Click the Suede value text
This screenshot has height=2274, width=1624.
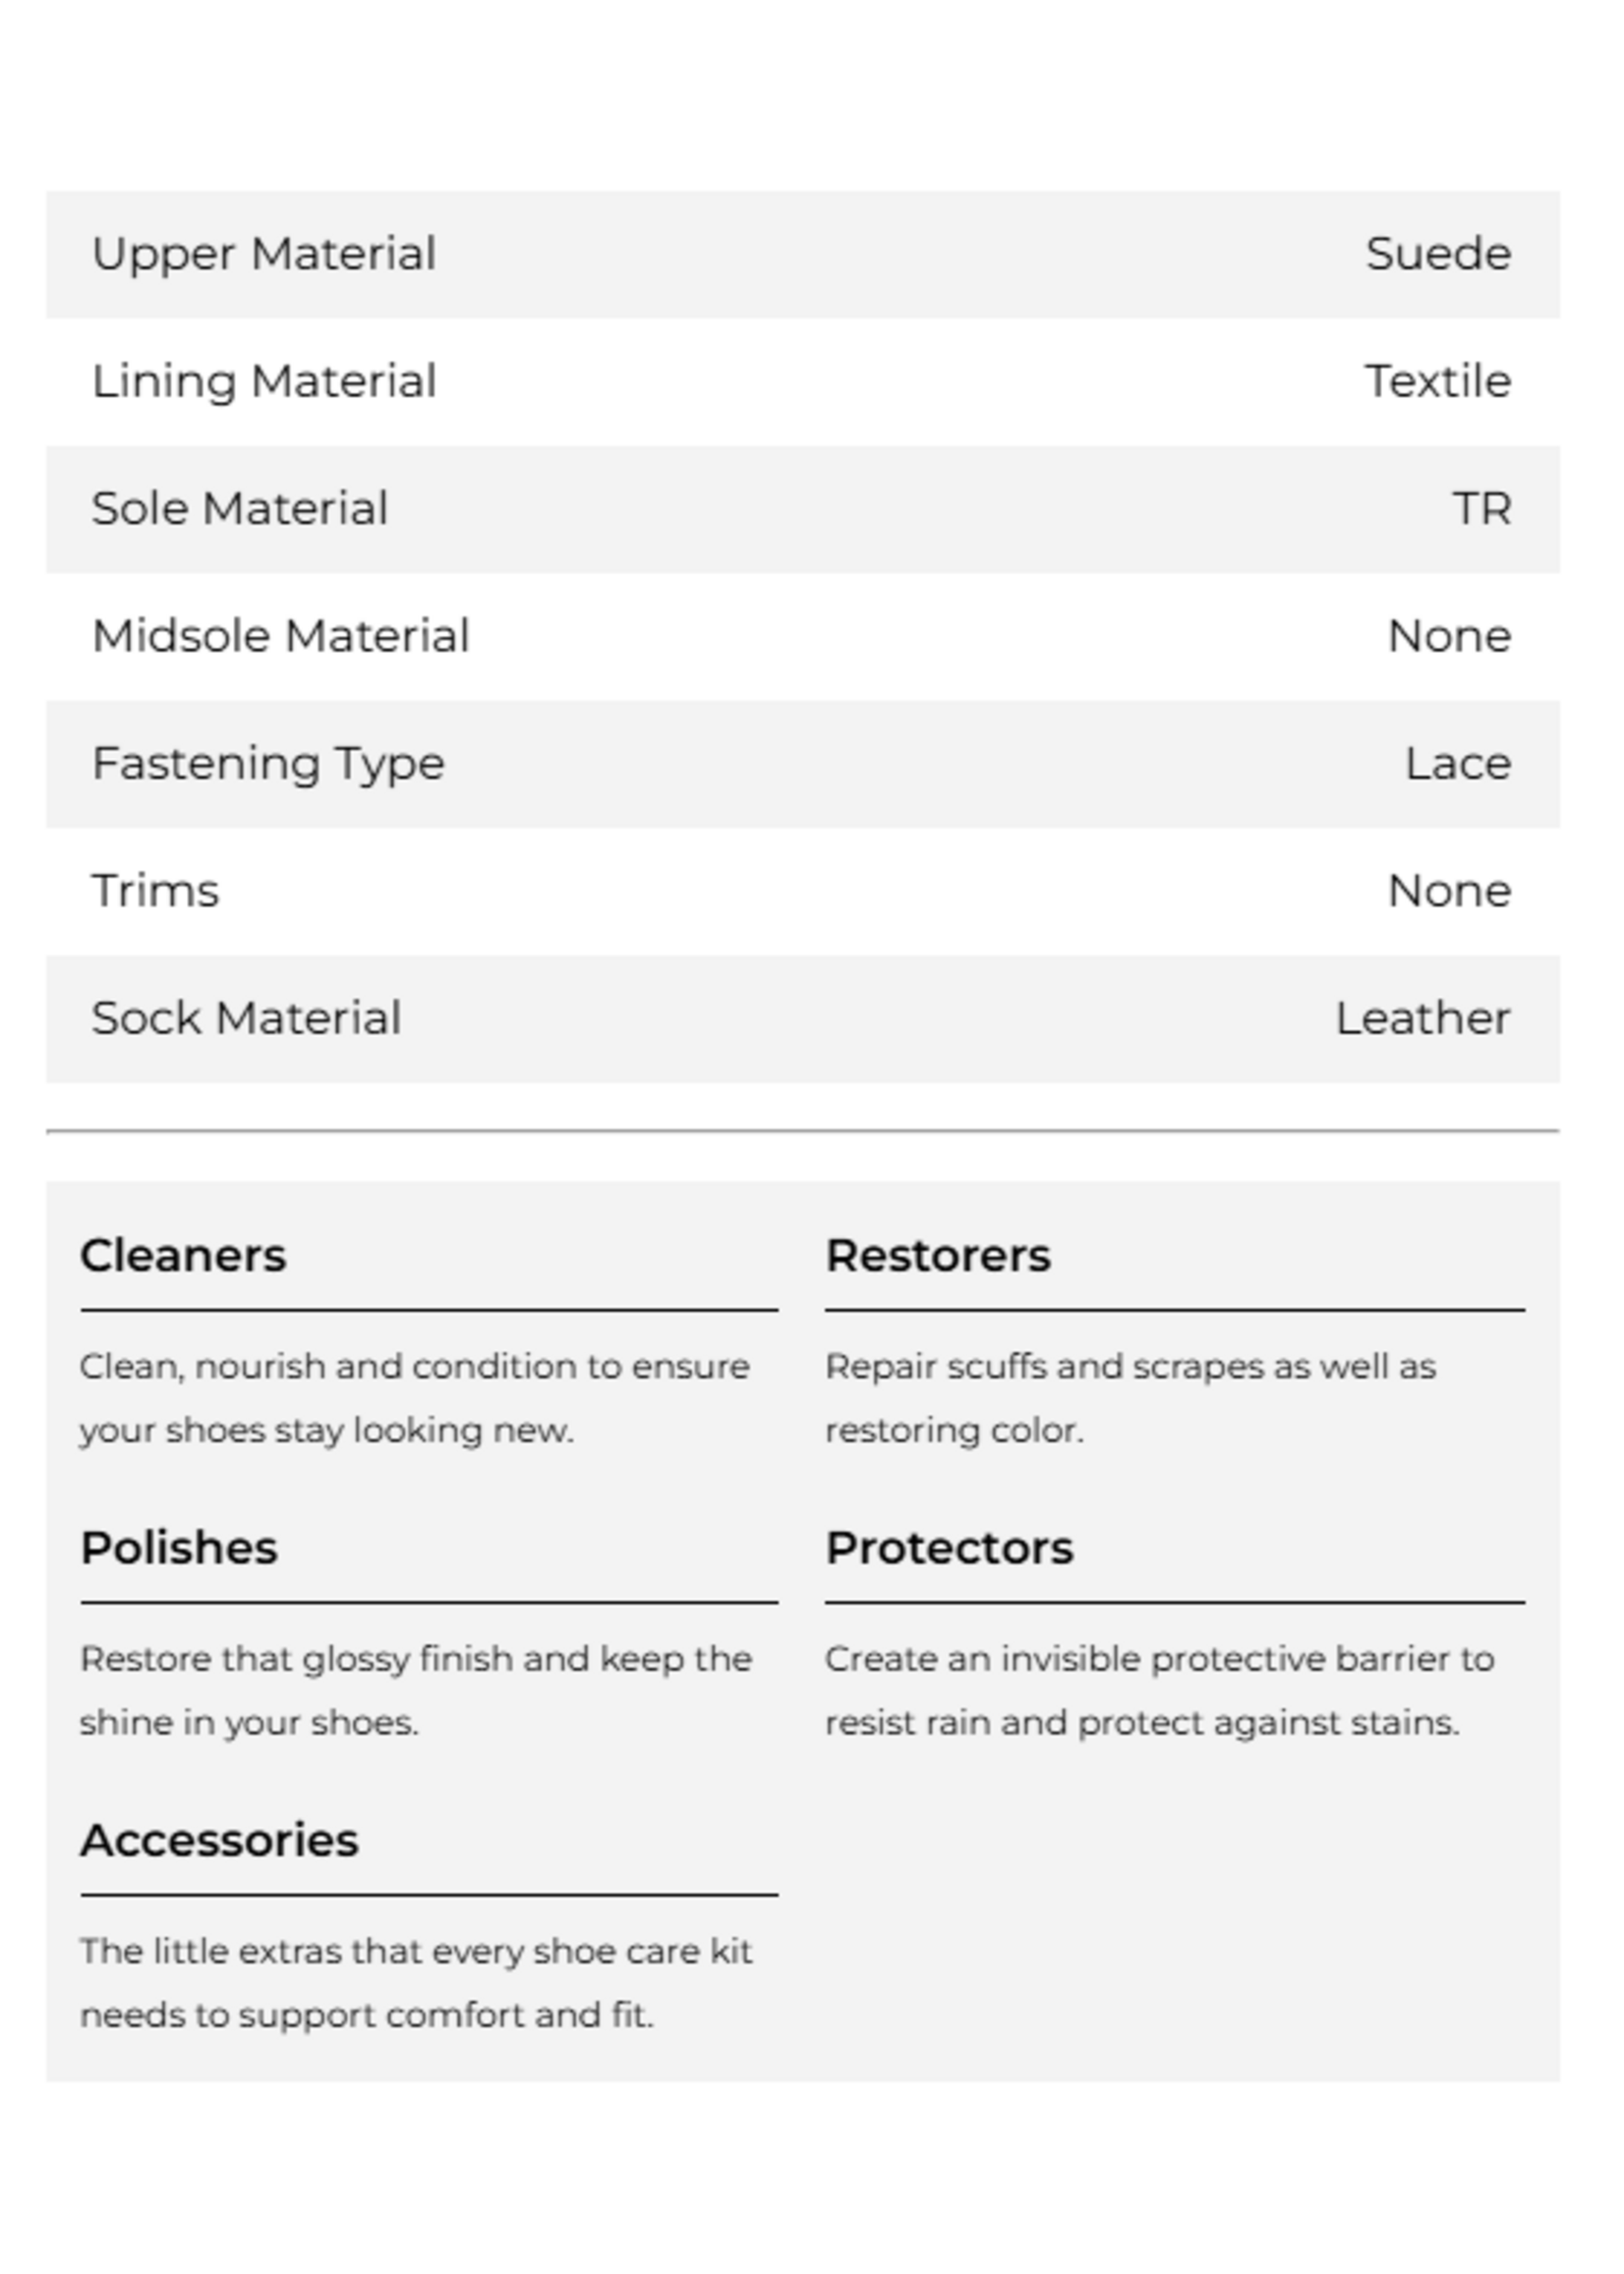[1438, 254]
